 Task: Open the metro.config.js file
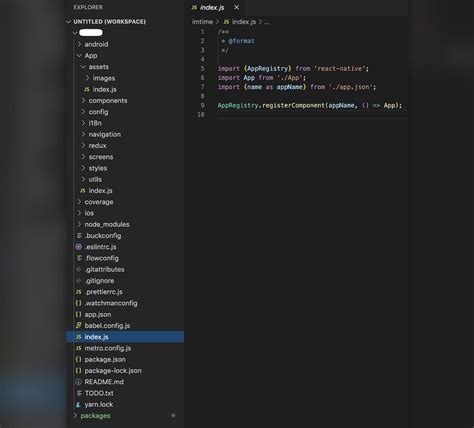click(x=108, y=348)
